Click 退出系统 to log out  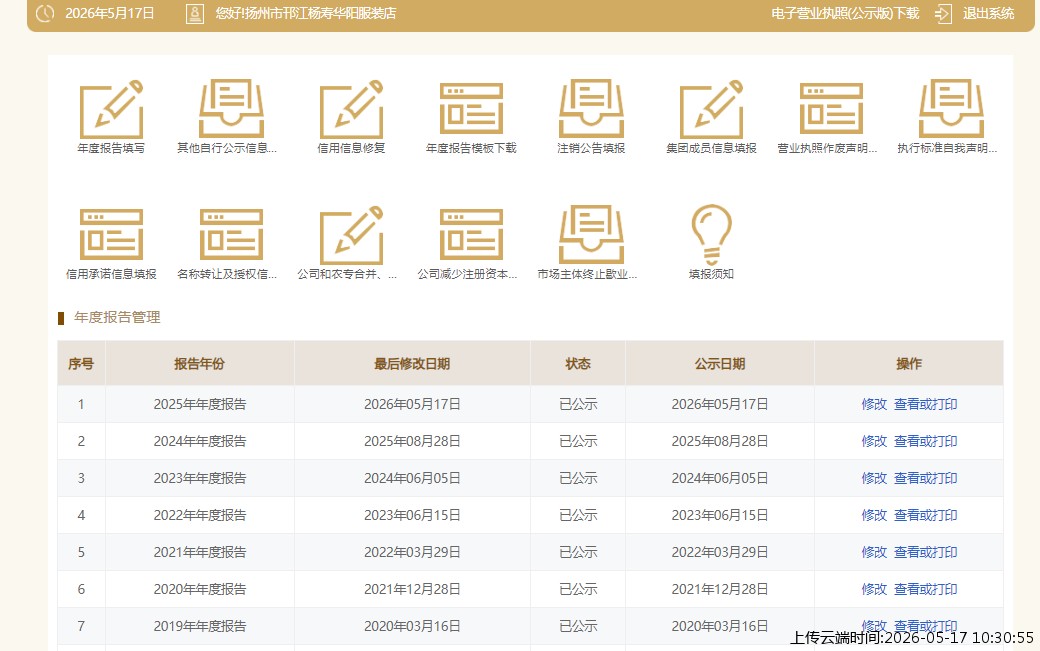pos(988,13)
